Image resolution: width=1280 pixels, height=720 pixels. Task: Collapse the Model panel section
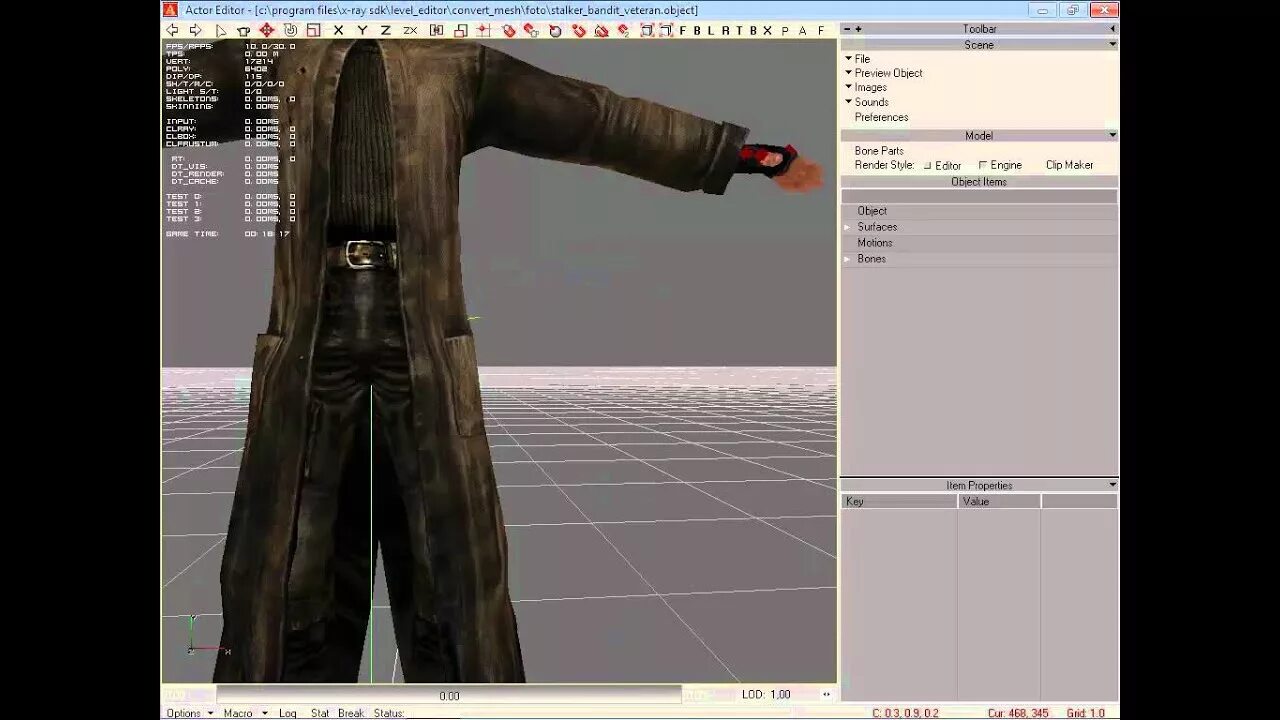coord(1112,135)
